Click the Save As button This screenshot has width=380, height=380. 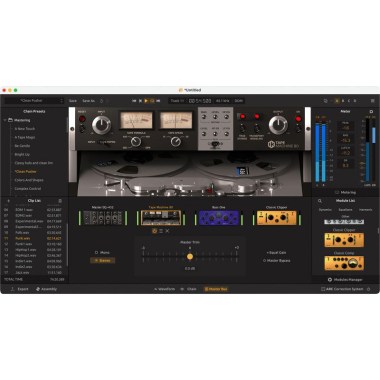[x=88, y=101]
